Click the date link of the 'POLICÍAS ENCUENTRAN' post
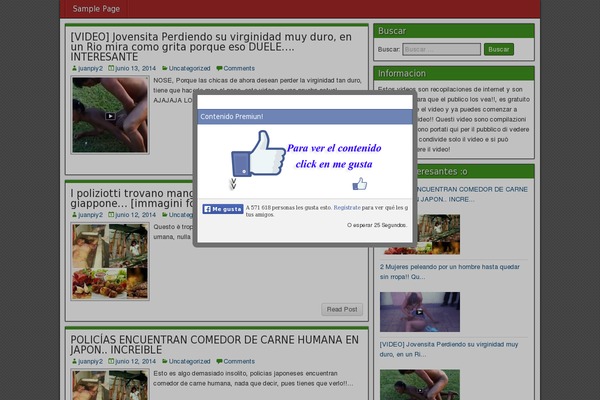600x400 pixels. pyautogui.click(x=135, y=361)
